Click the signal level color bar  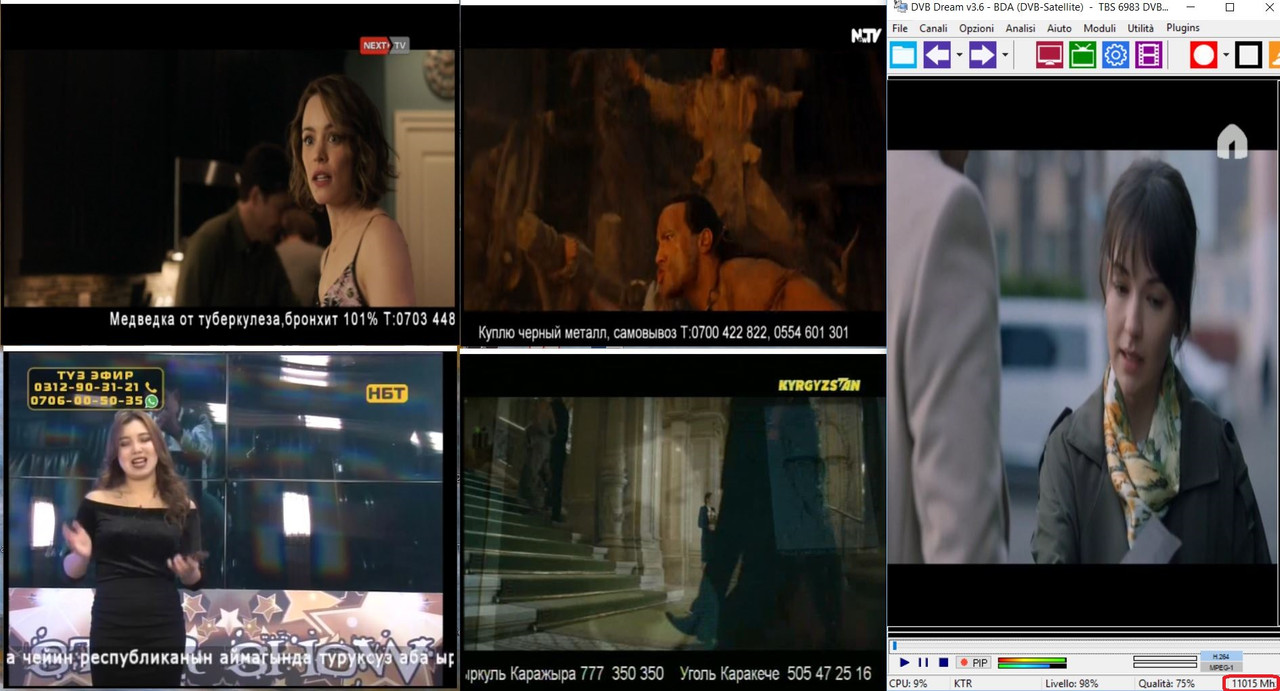click(1032, 660)
